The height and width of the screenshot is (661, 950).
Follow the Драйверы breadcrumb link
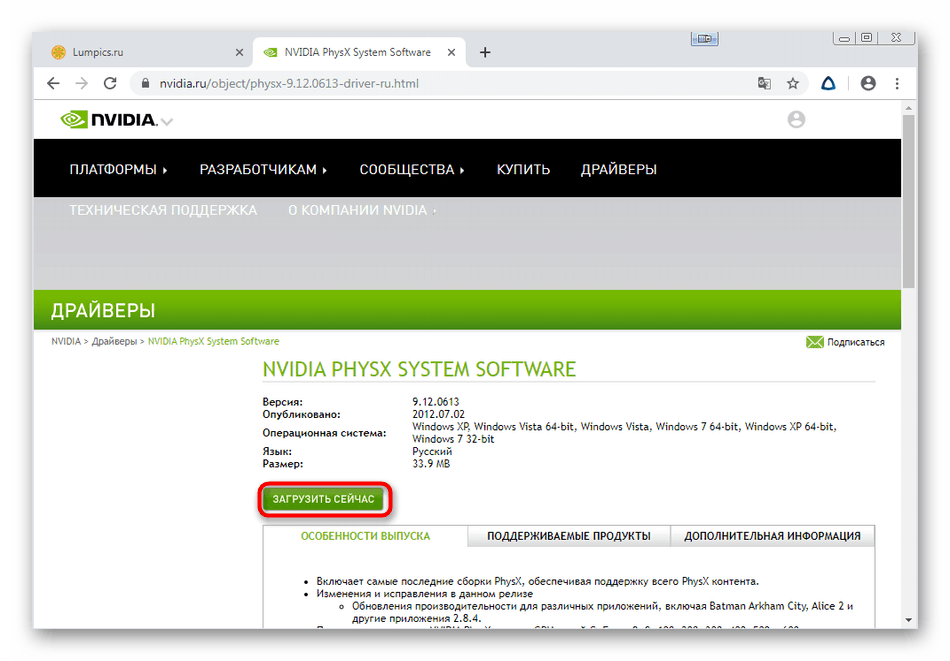coord(114,342)
